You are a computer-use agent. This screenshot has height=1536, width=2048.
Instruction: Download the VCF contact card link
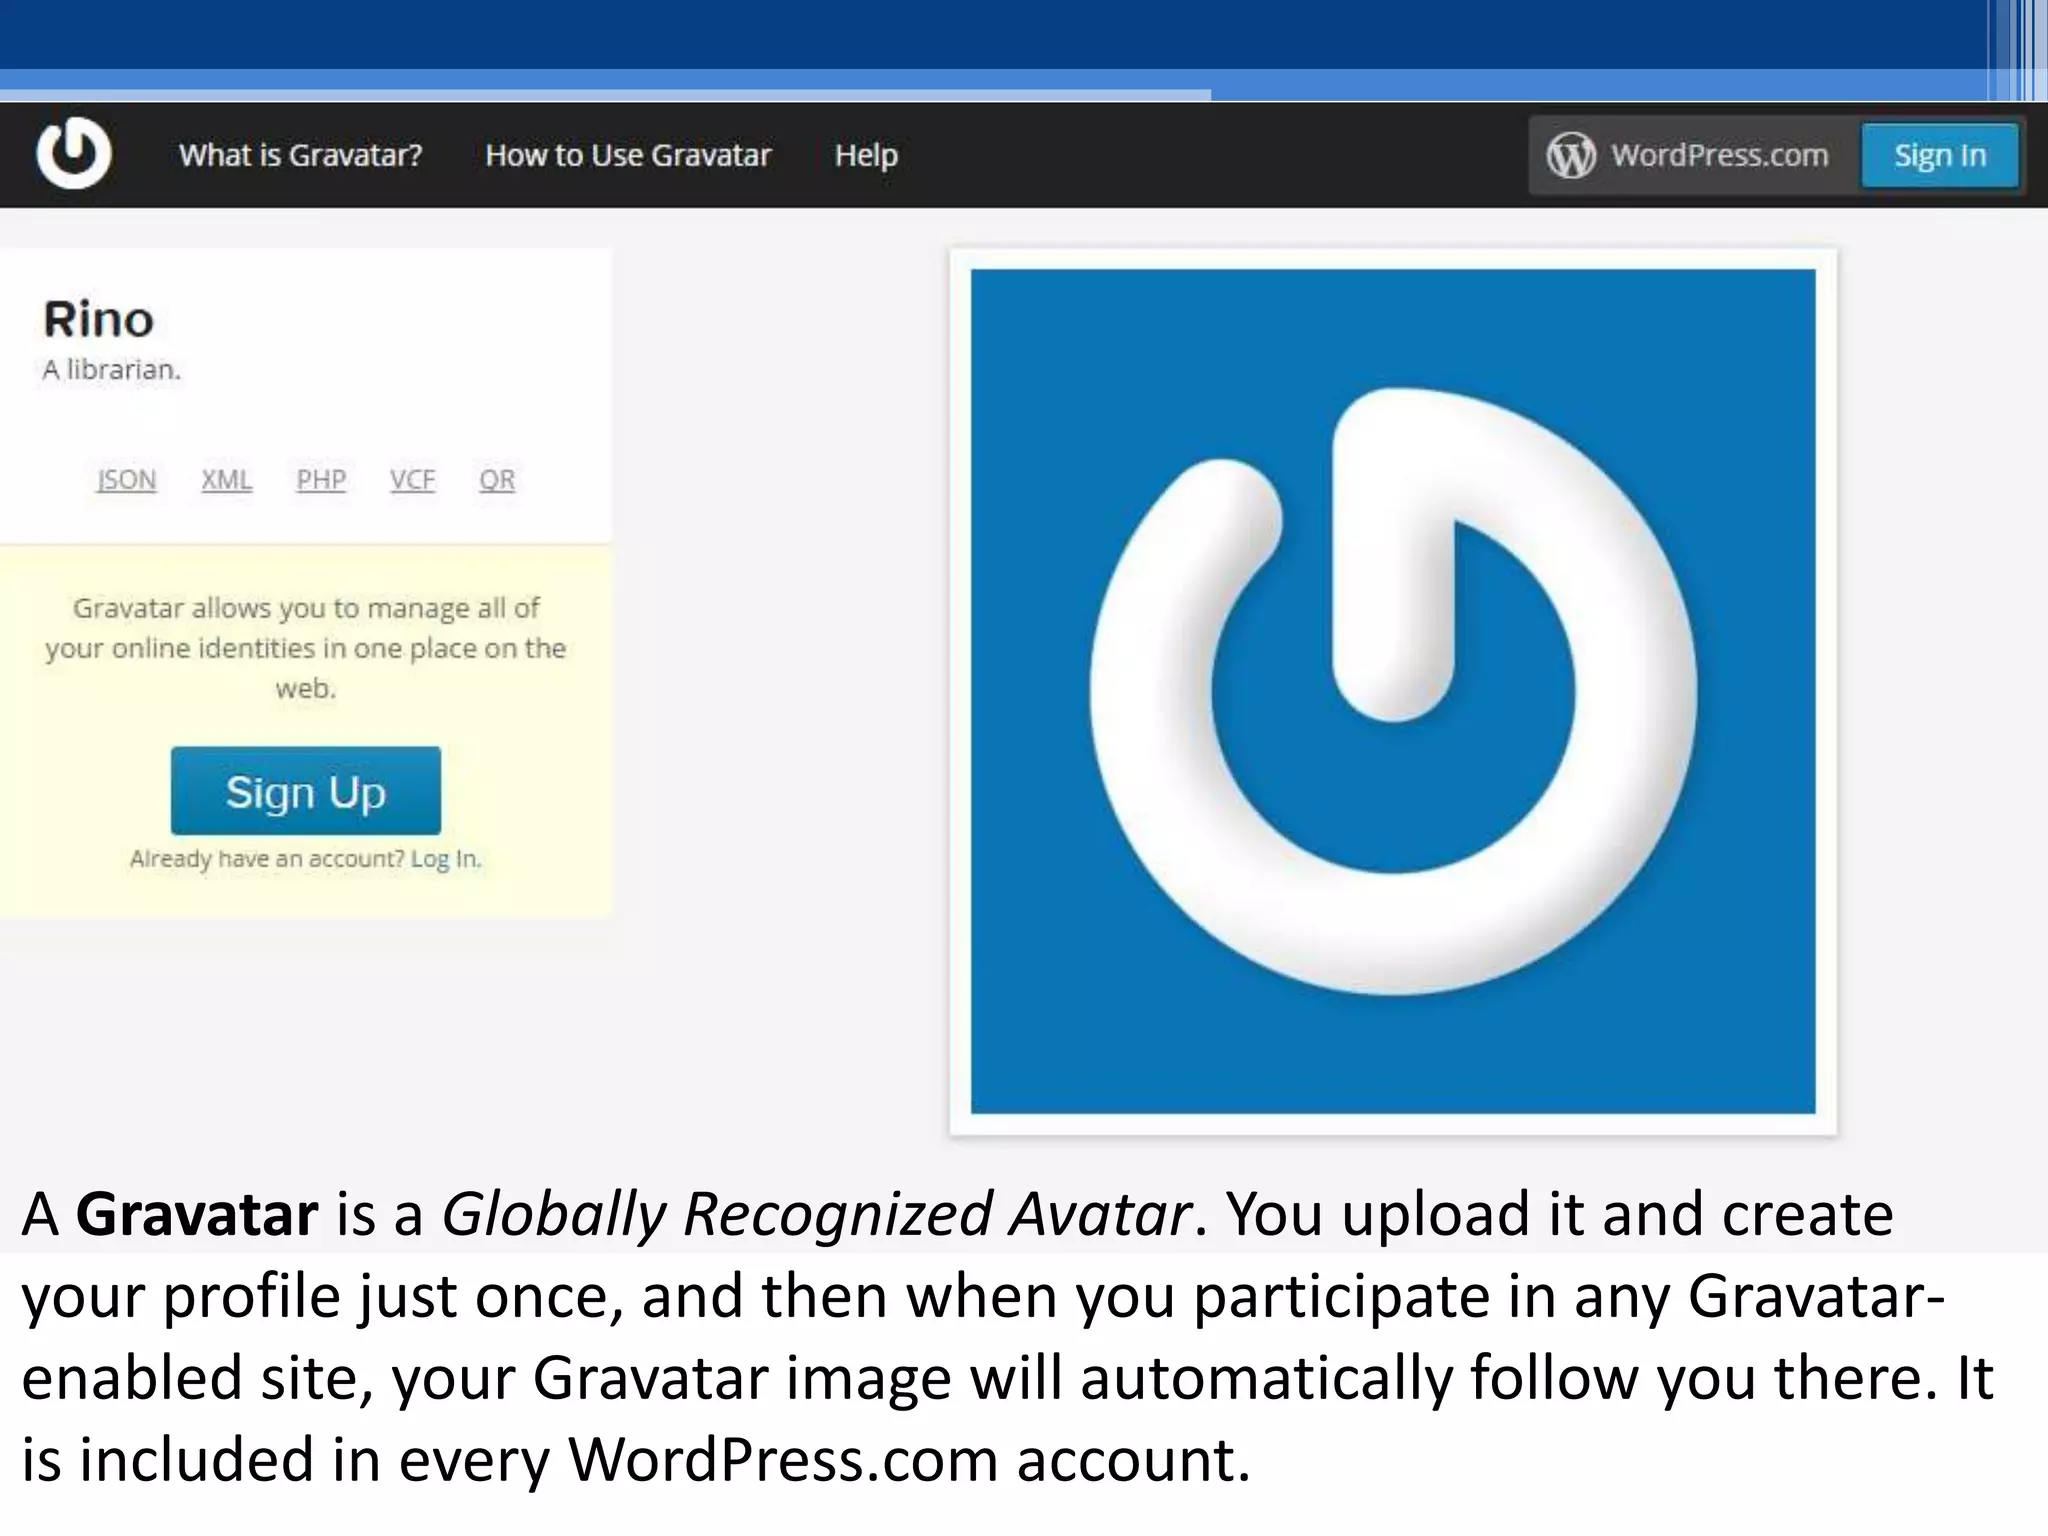pyautogui.click(x=413, y=480)
